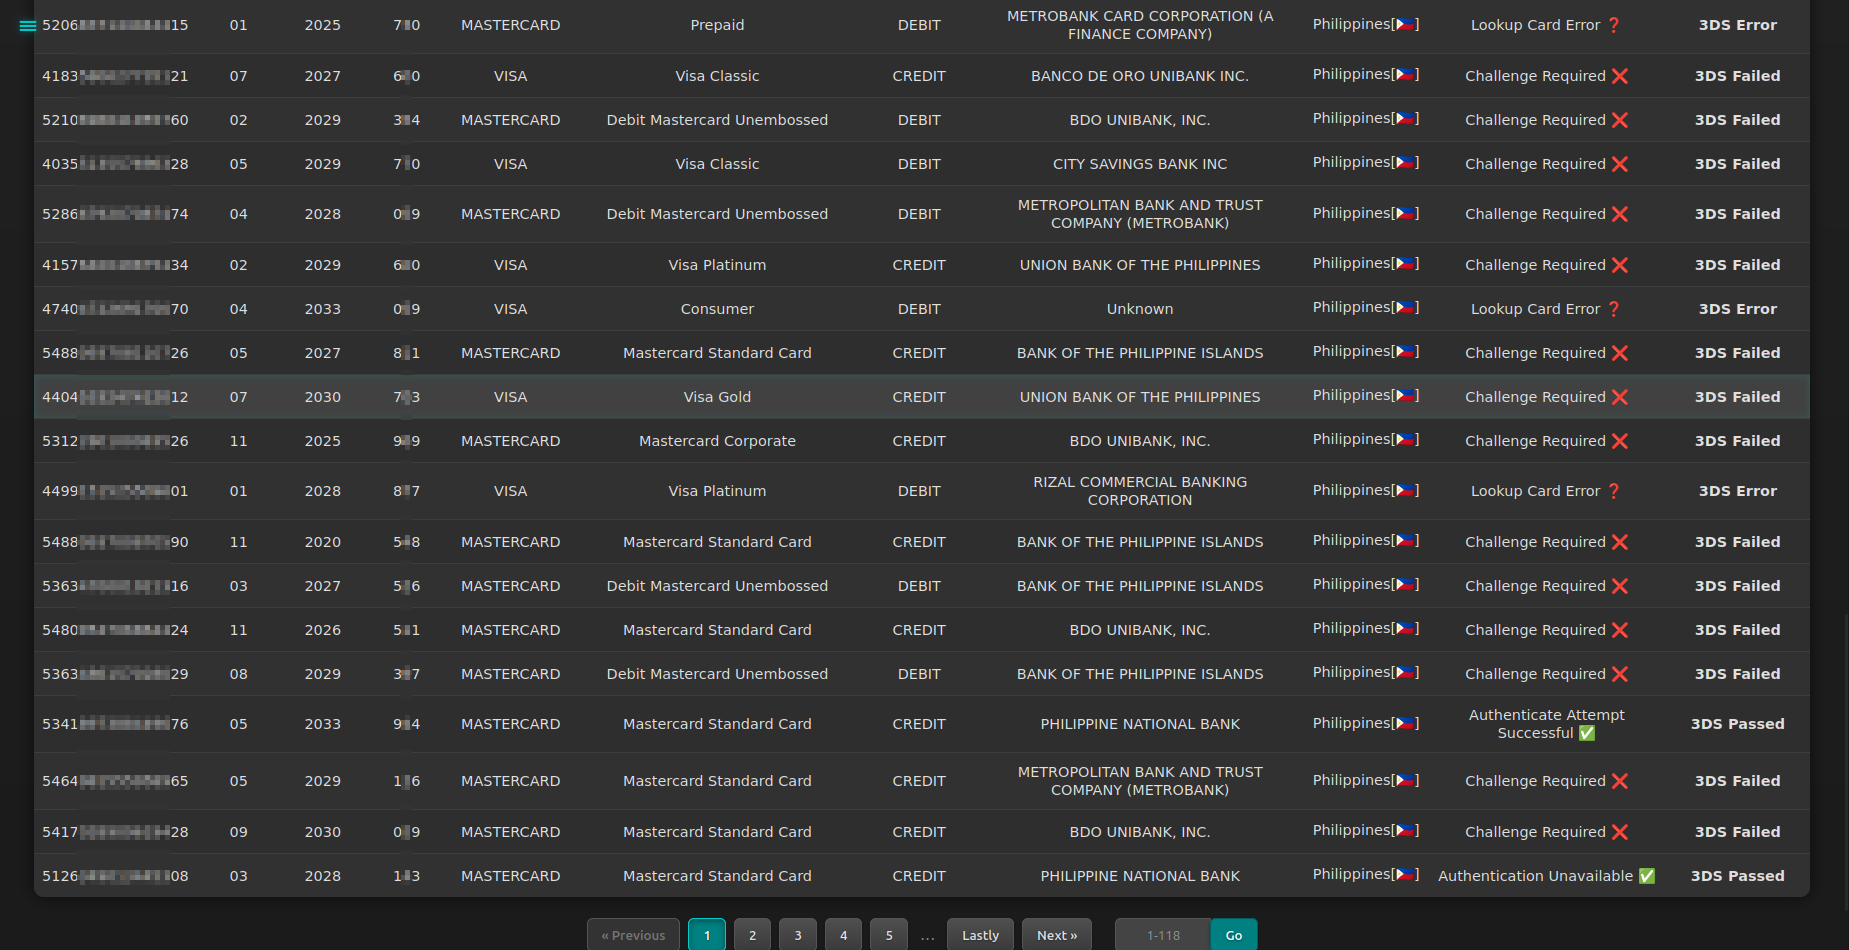Jump to page 4
Screen dimensions: 1849x950
843,935
